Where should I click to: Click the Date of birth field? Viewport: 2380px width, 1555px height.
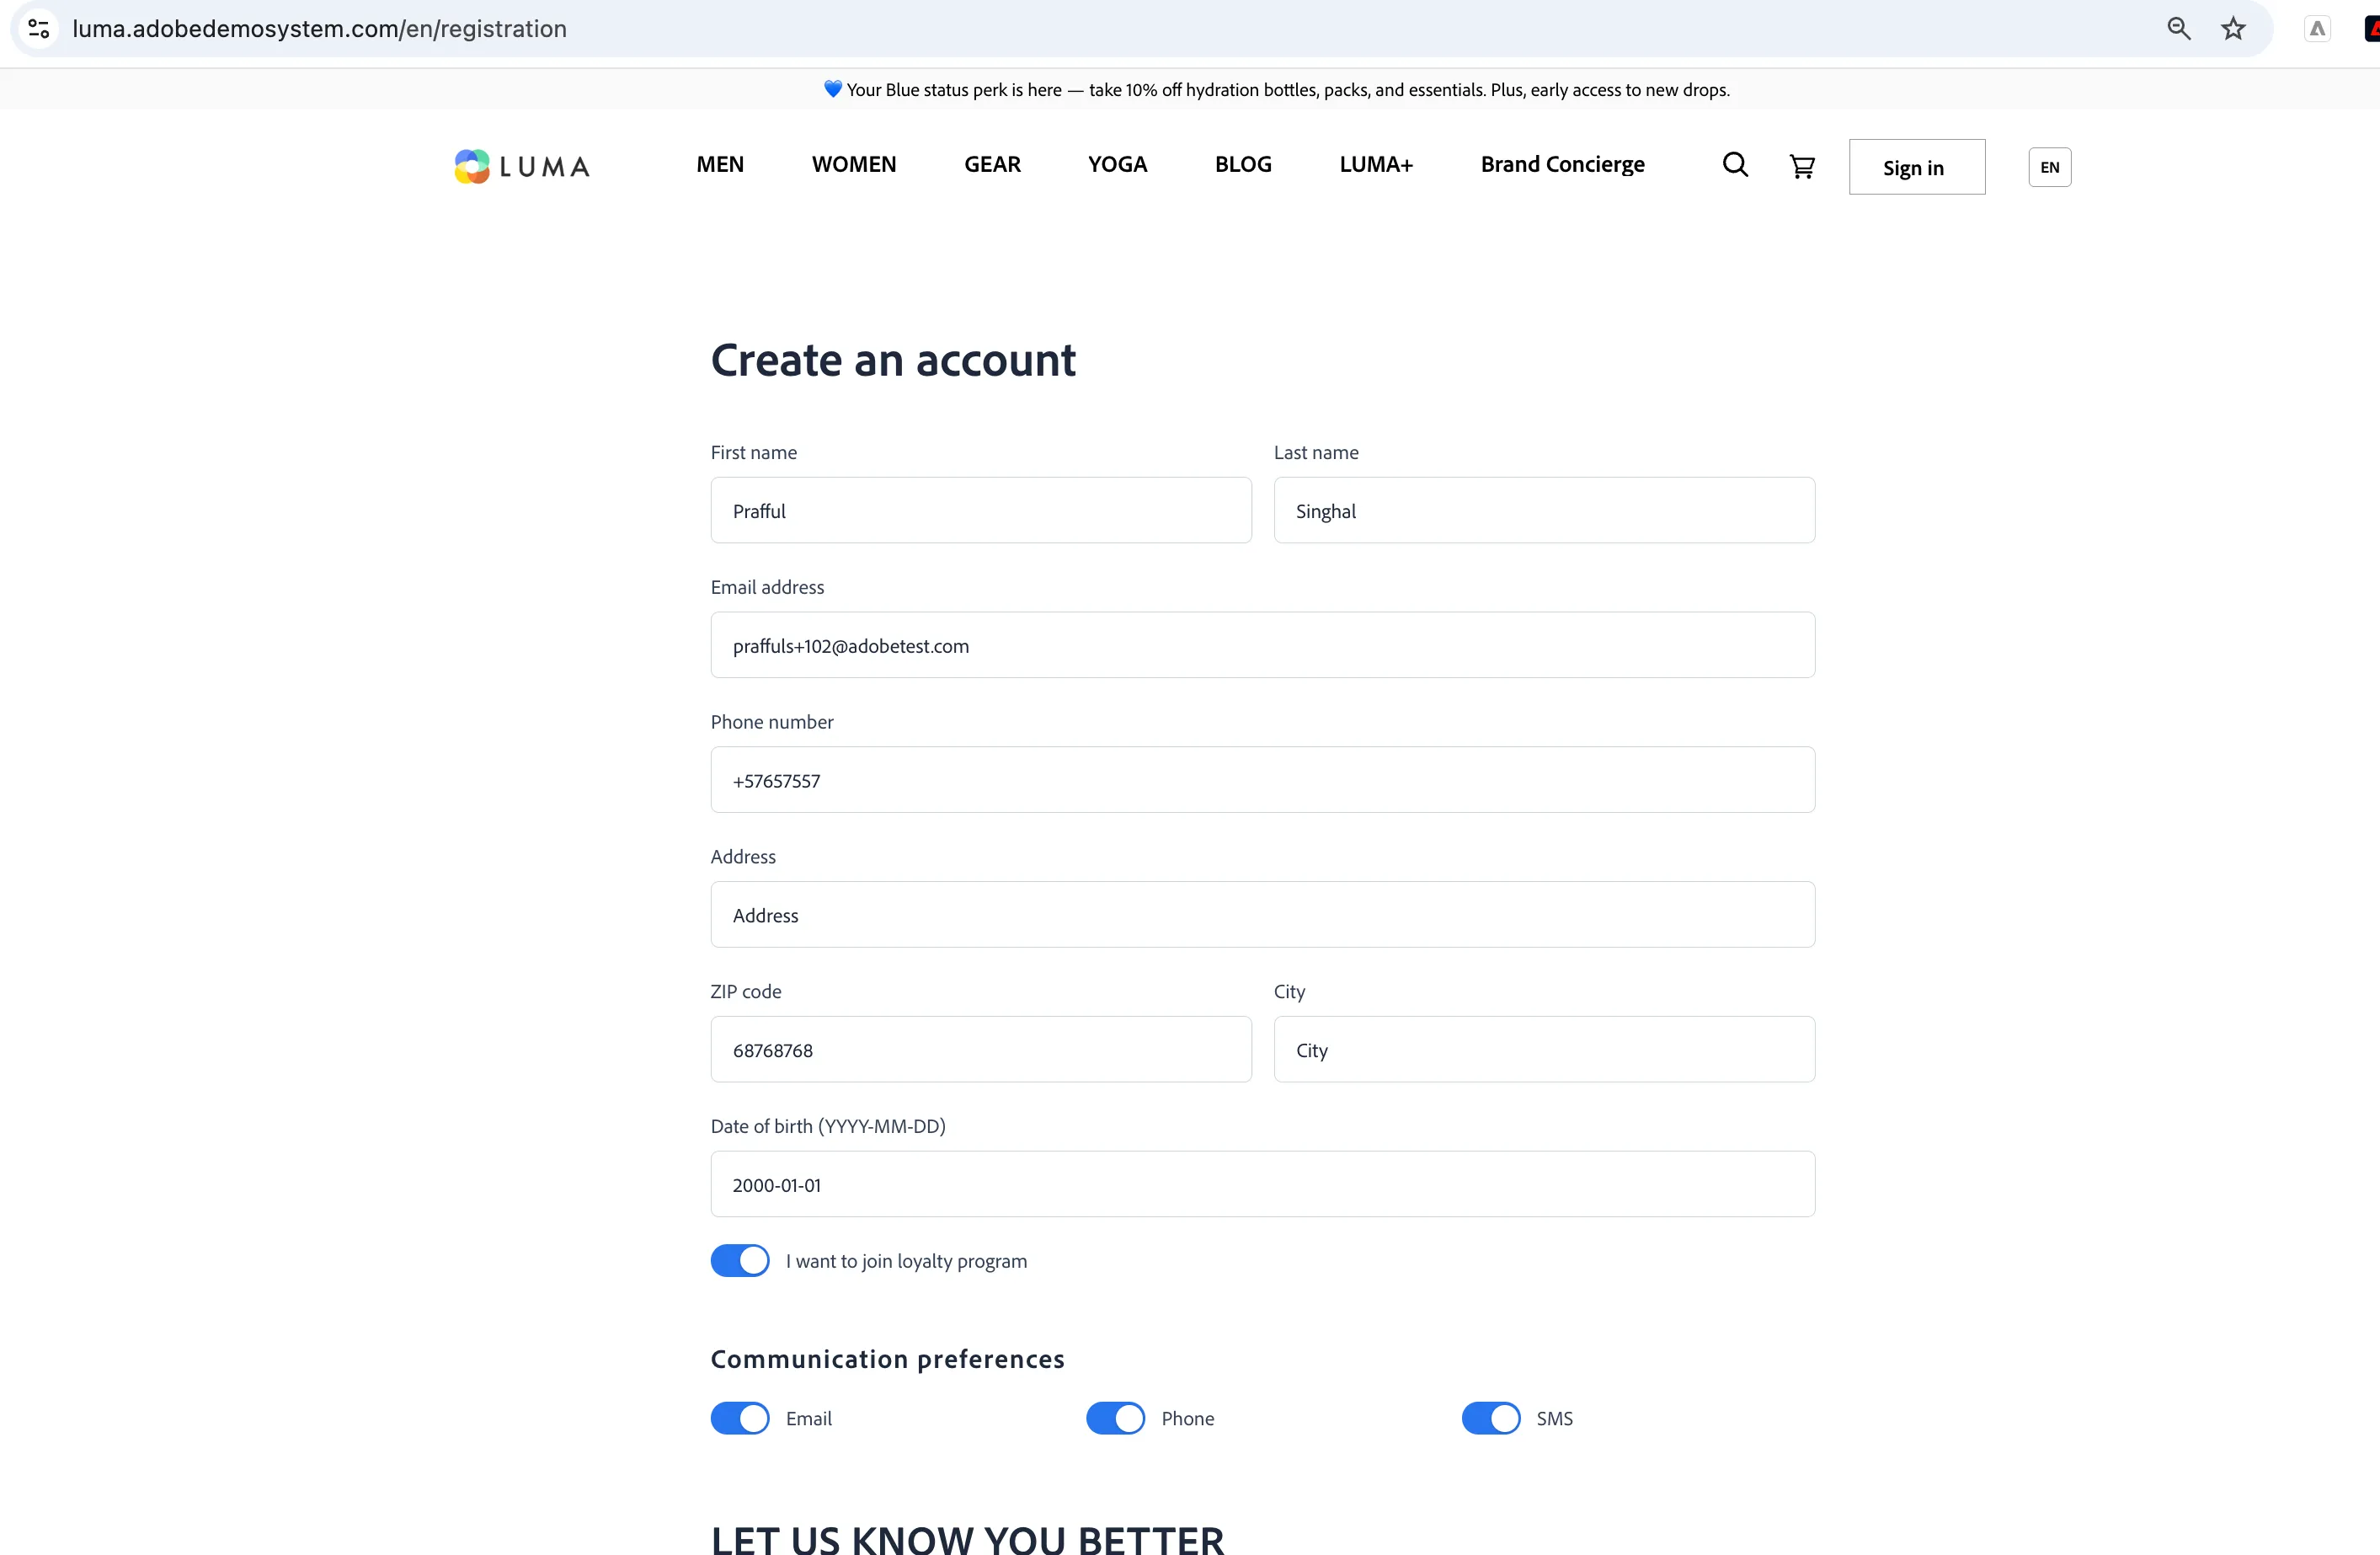point(1262,1184)
